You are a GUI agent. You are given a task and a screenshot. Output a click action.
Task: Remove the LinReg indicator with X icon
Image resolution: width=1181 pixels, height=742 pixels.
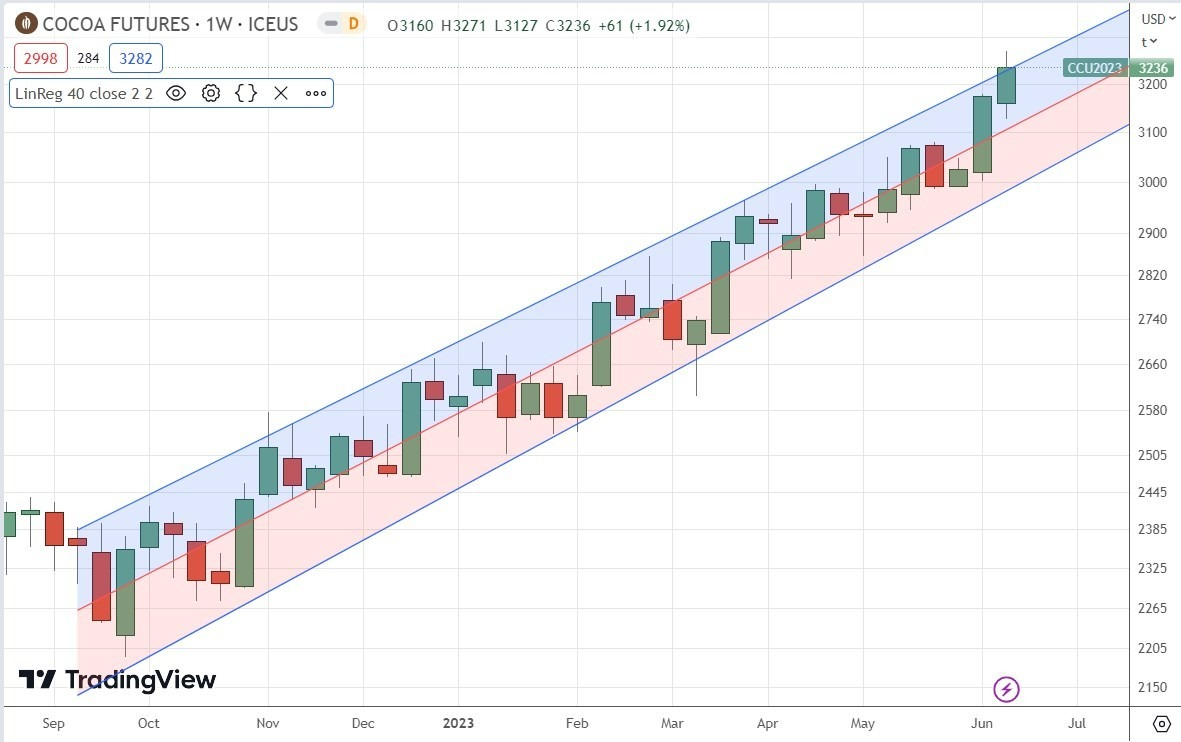280,93
